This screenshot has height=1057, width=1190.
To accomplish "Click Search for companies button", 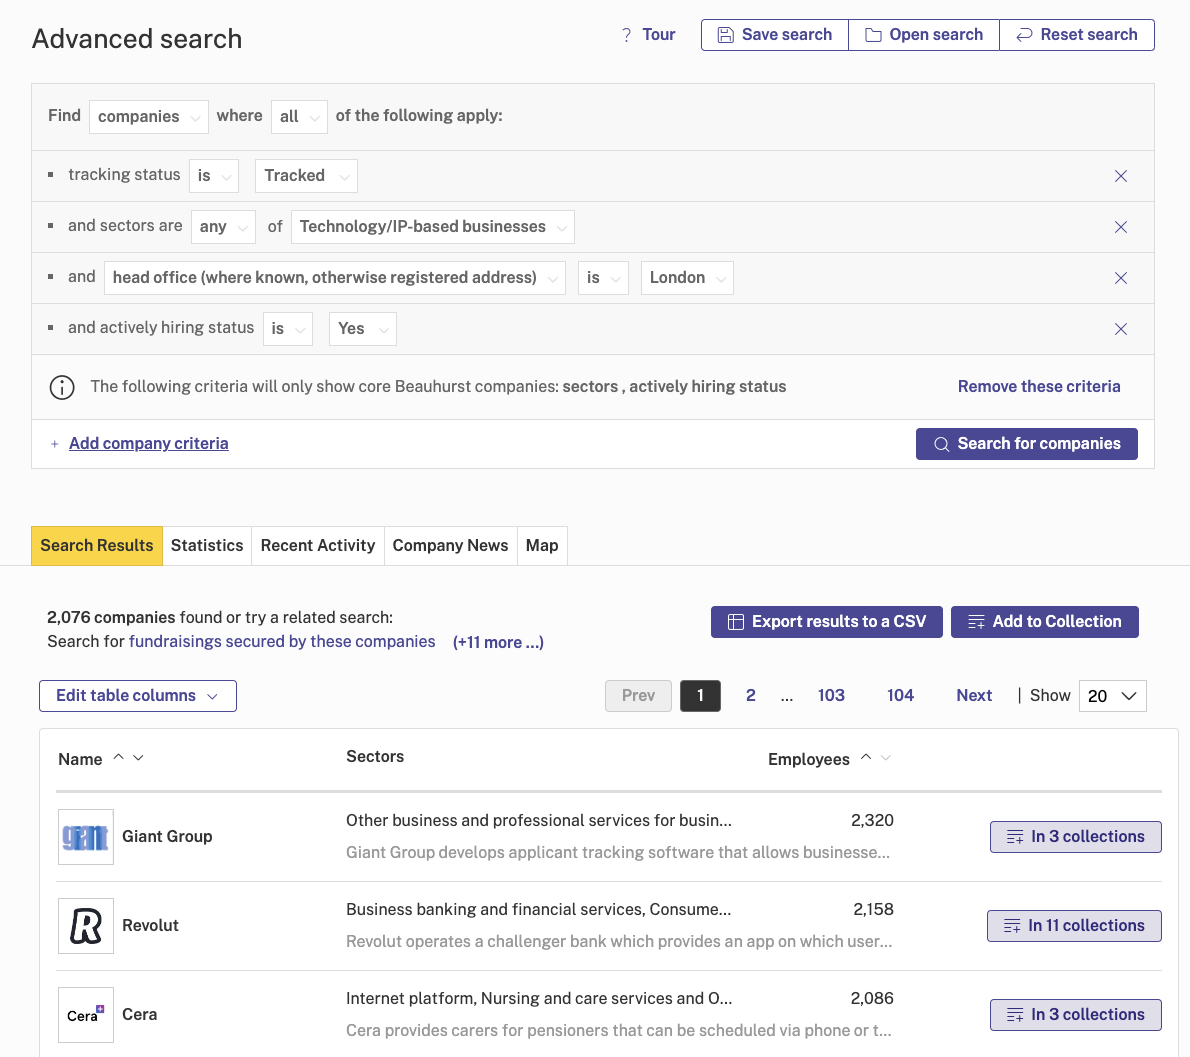I will pos(1026,444).
